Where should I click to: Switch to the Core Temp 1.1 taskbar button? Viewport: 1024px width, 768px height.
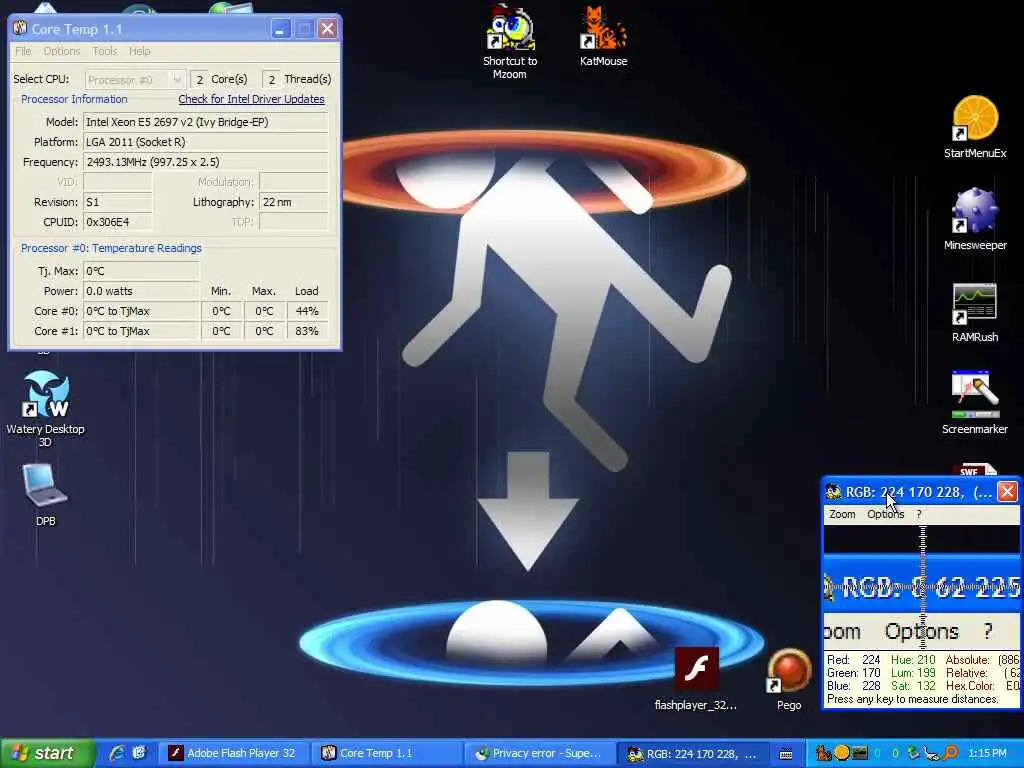[386, 753]
